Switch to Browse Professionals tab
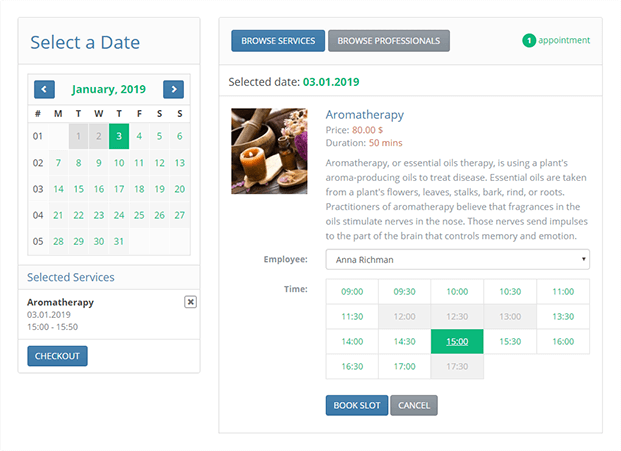The width and height of the screenshot is (621, 451). click(389, 41)
